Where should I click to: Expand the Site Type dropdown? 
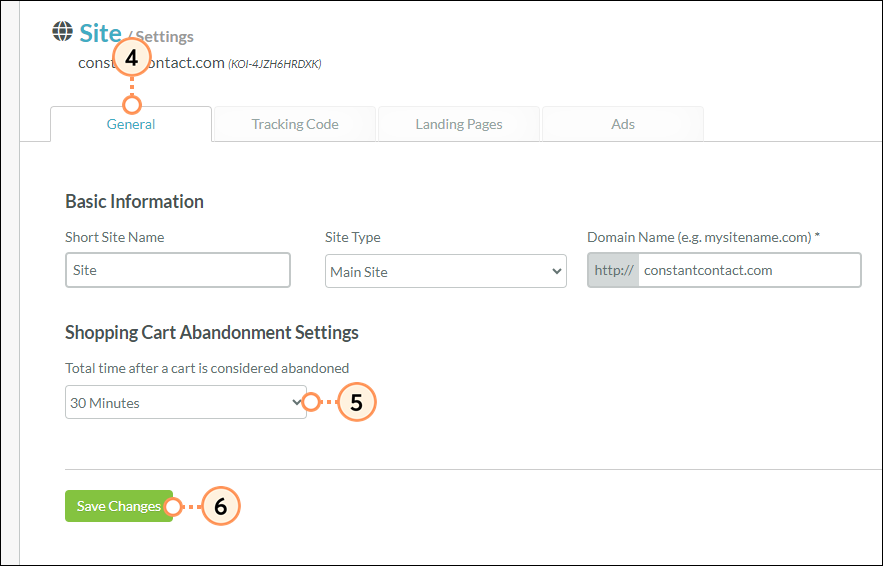tap(445, 271)
